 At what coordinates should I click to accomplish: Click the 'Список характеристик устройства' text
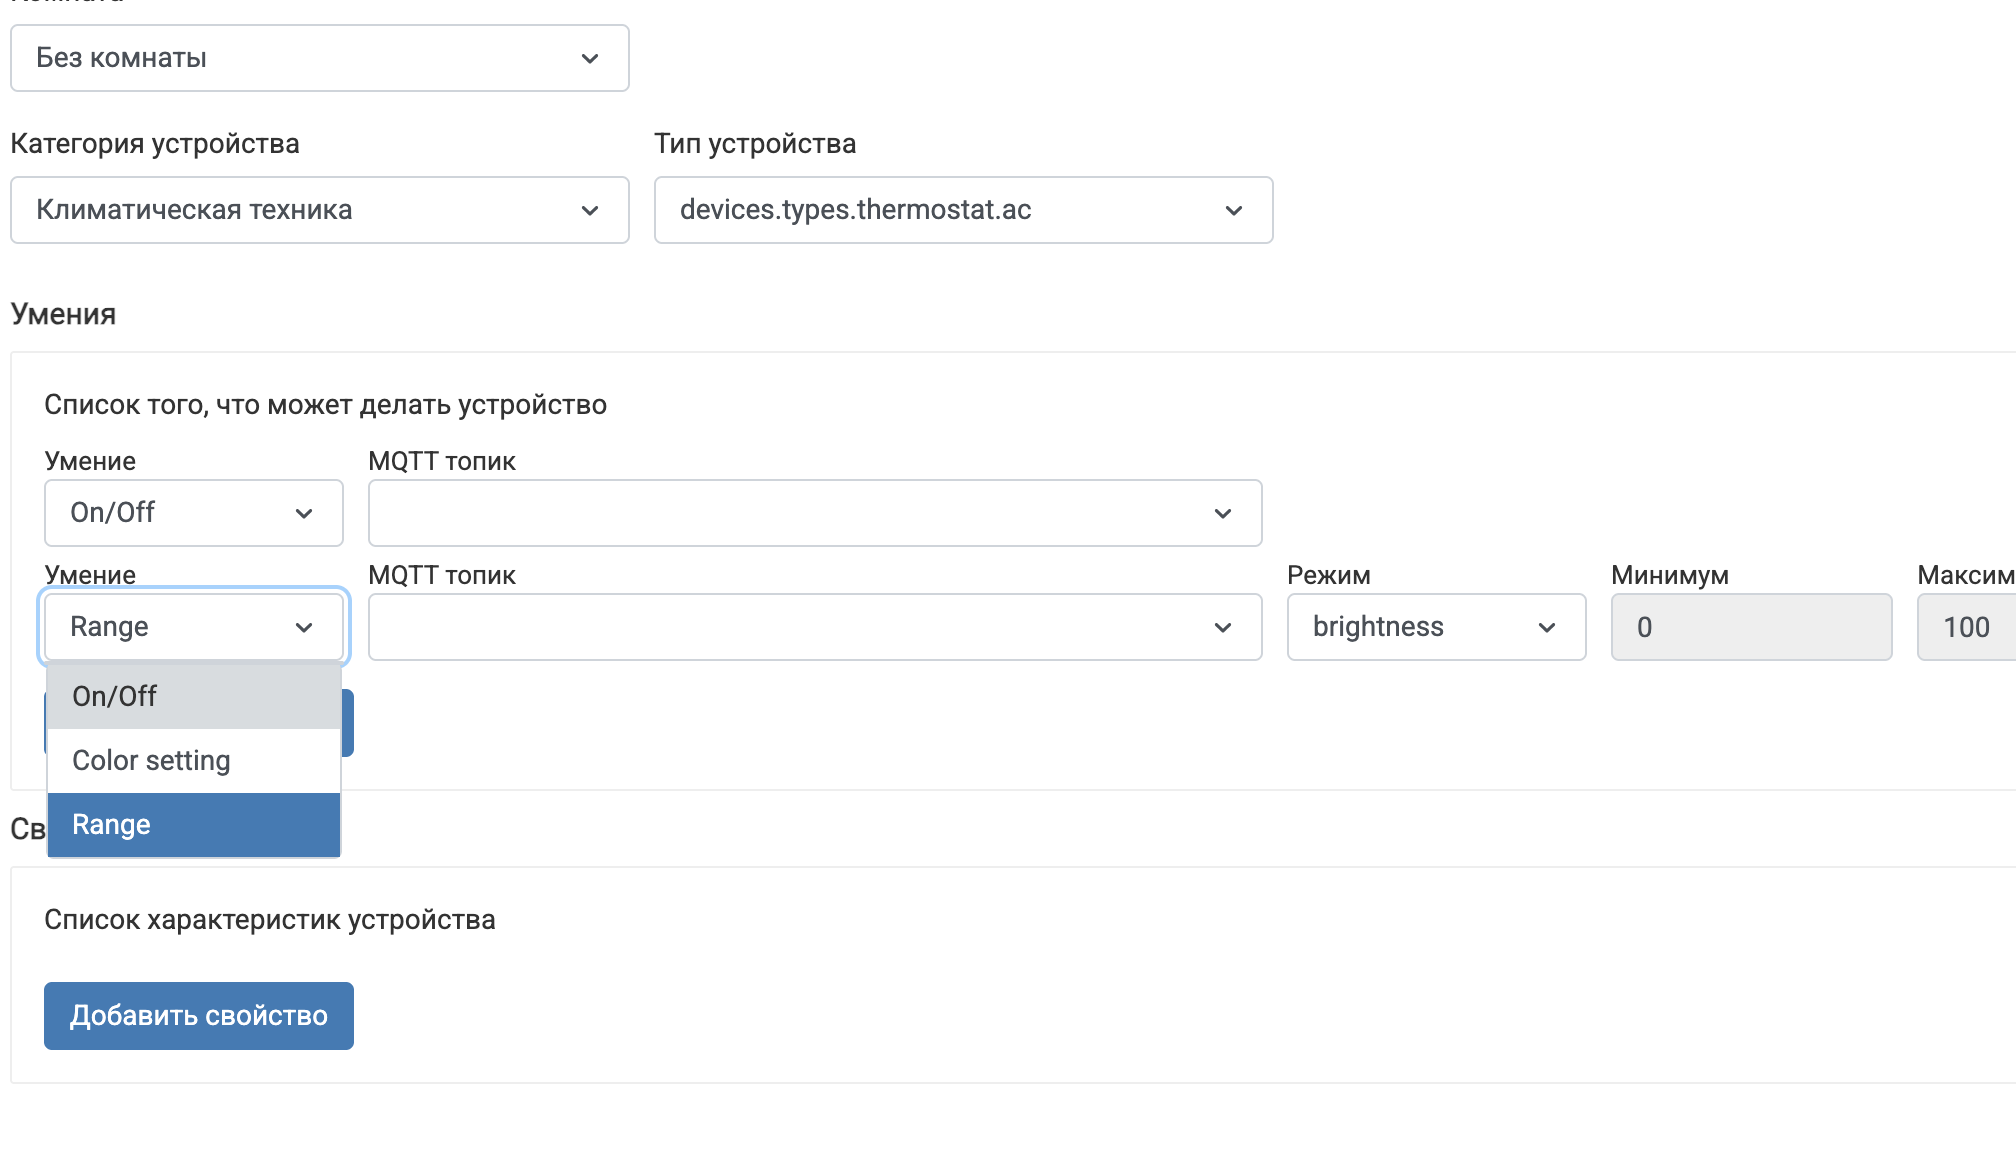click(270, 920)
